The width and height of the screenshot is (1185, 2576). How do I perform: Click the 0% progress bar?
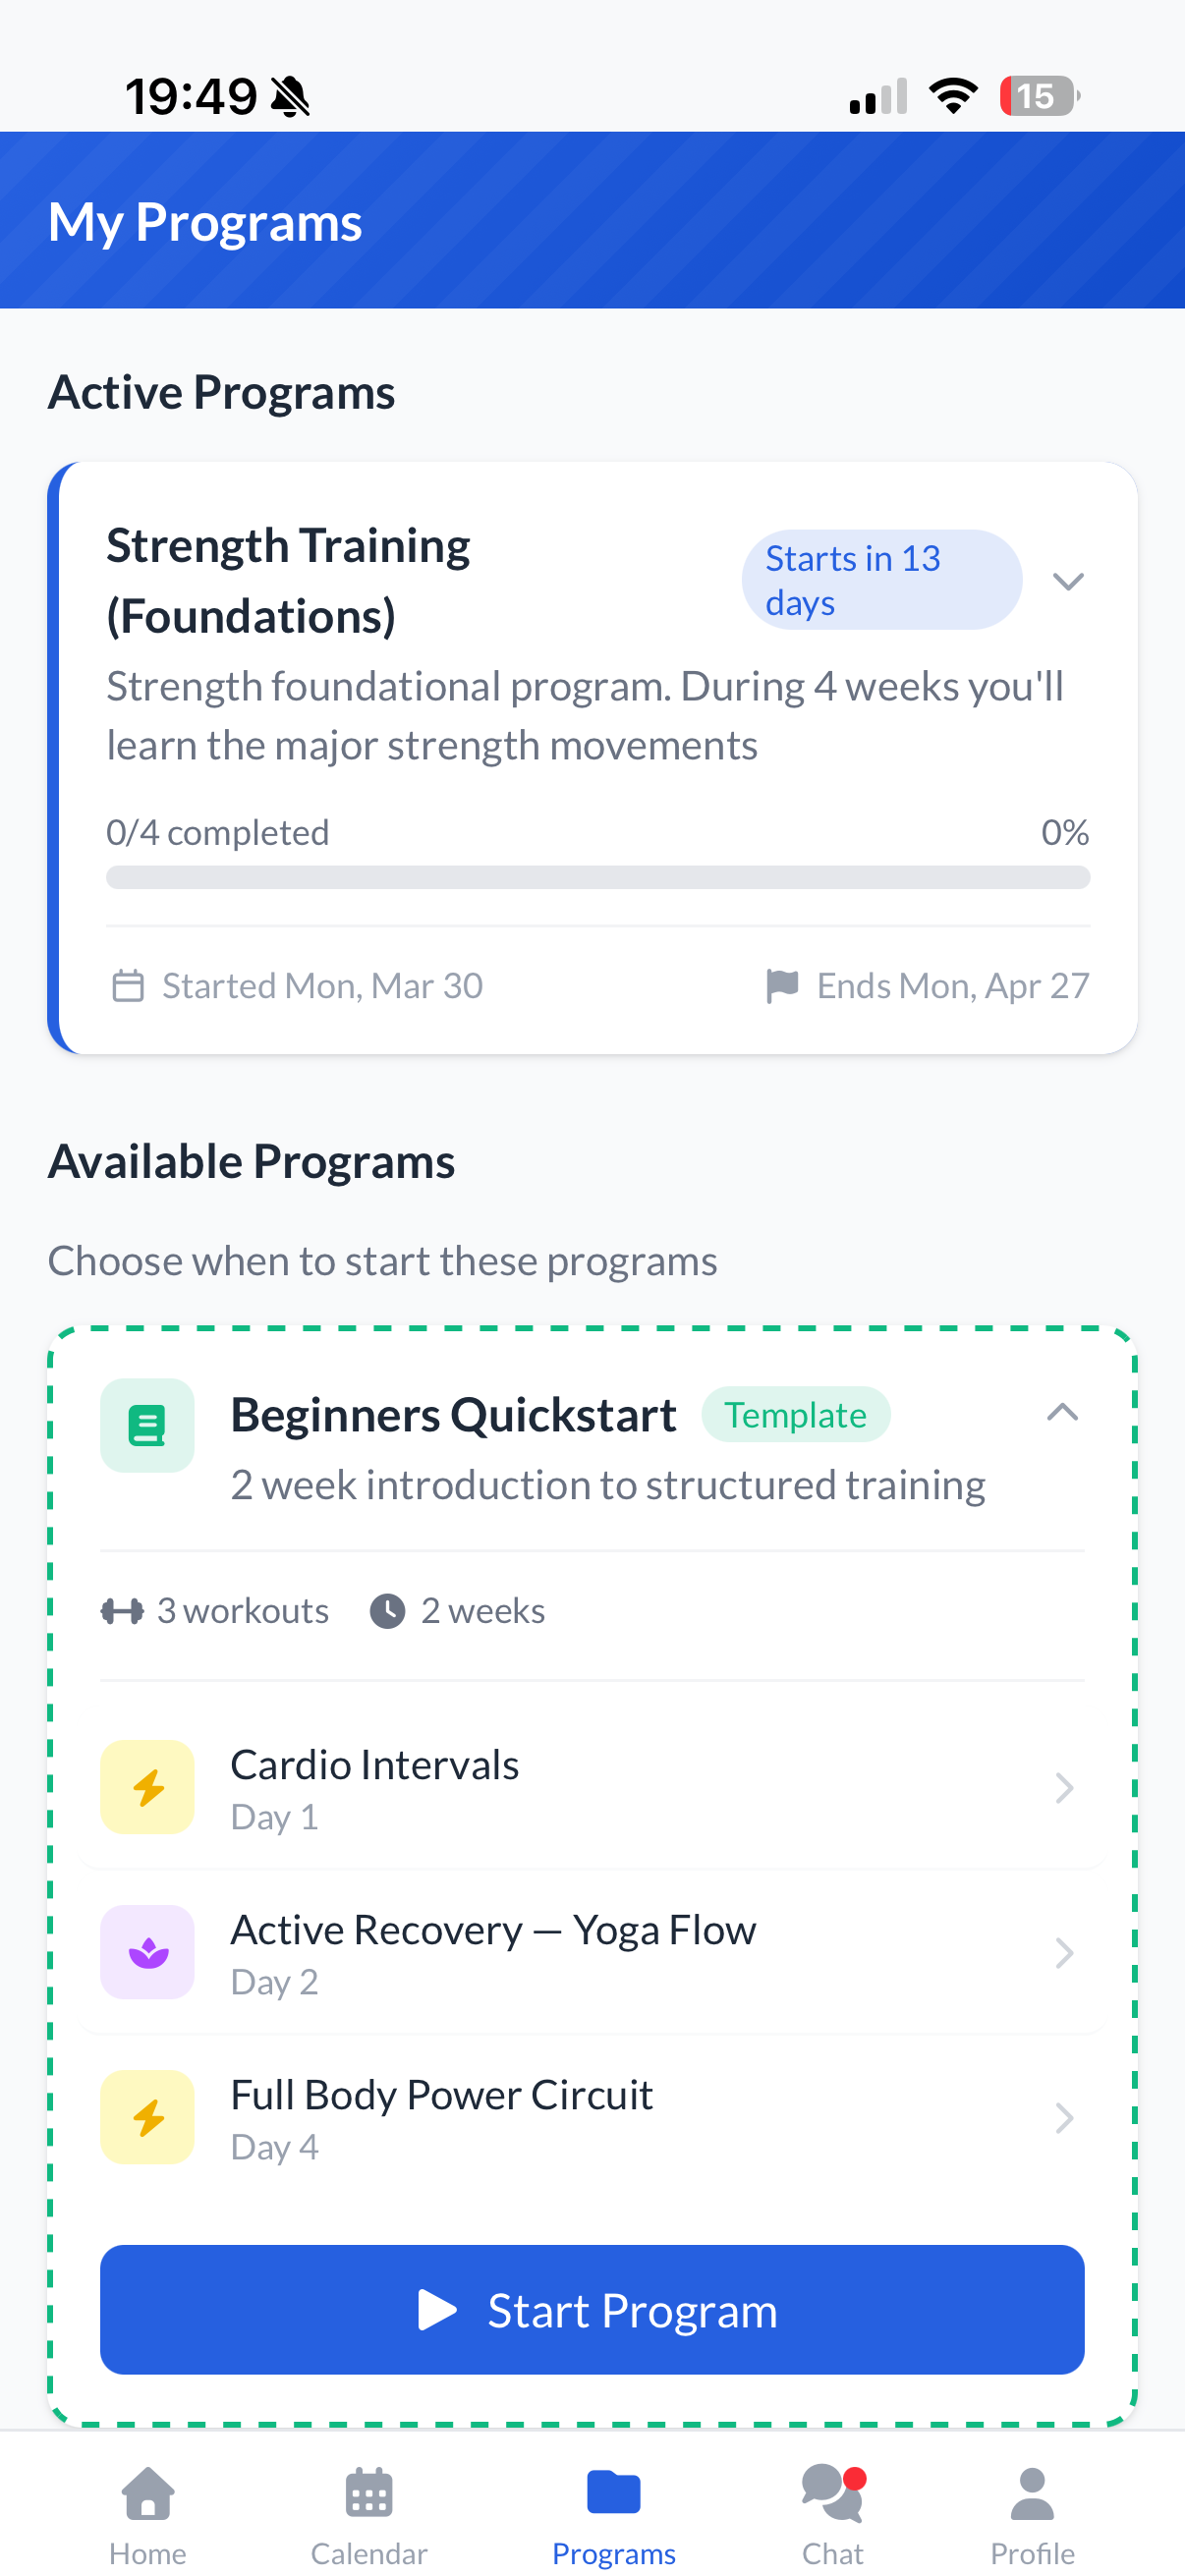coord(598,878)
